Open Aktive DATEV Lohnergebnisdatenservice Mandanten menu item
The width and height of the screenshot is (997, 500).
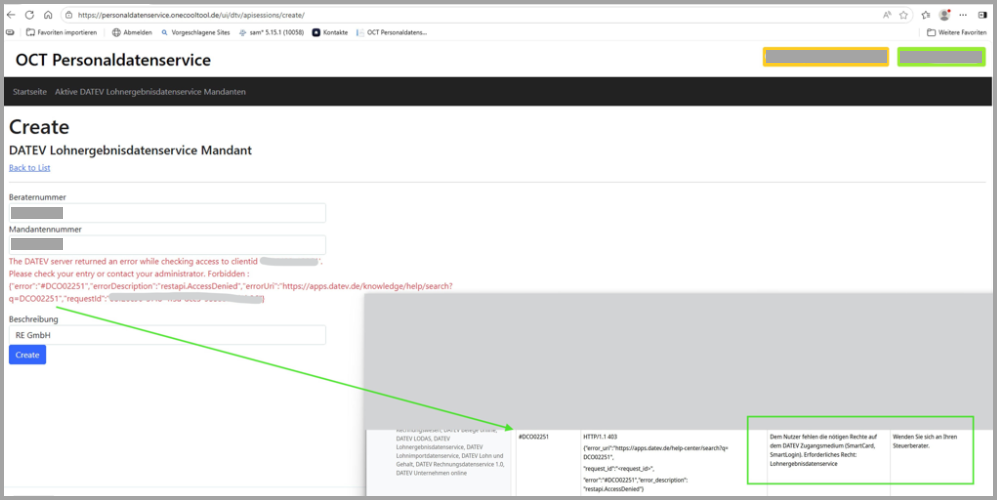[150, 92]
